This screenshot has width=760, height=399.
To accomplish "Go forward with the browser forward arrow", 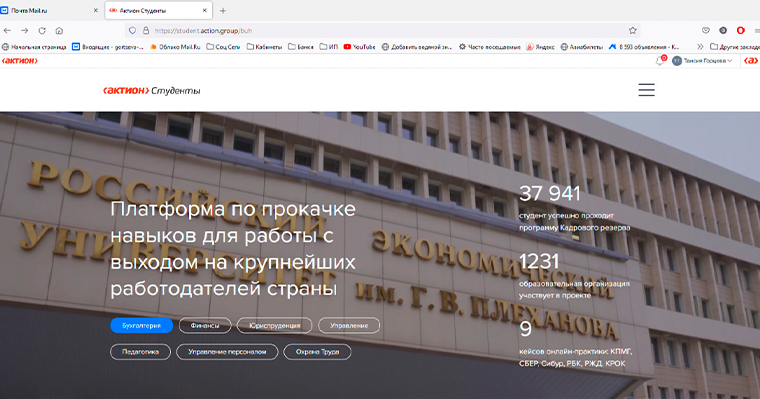I will click(25, 31).
